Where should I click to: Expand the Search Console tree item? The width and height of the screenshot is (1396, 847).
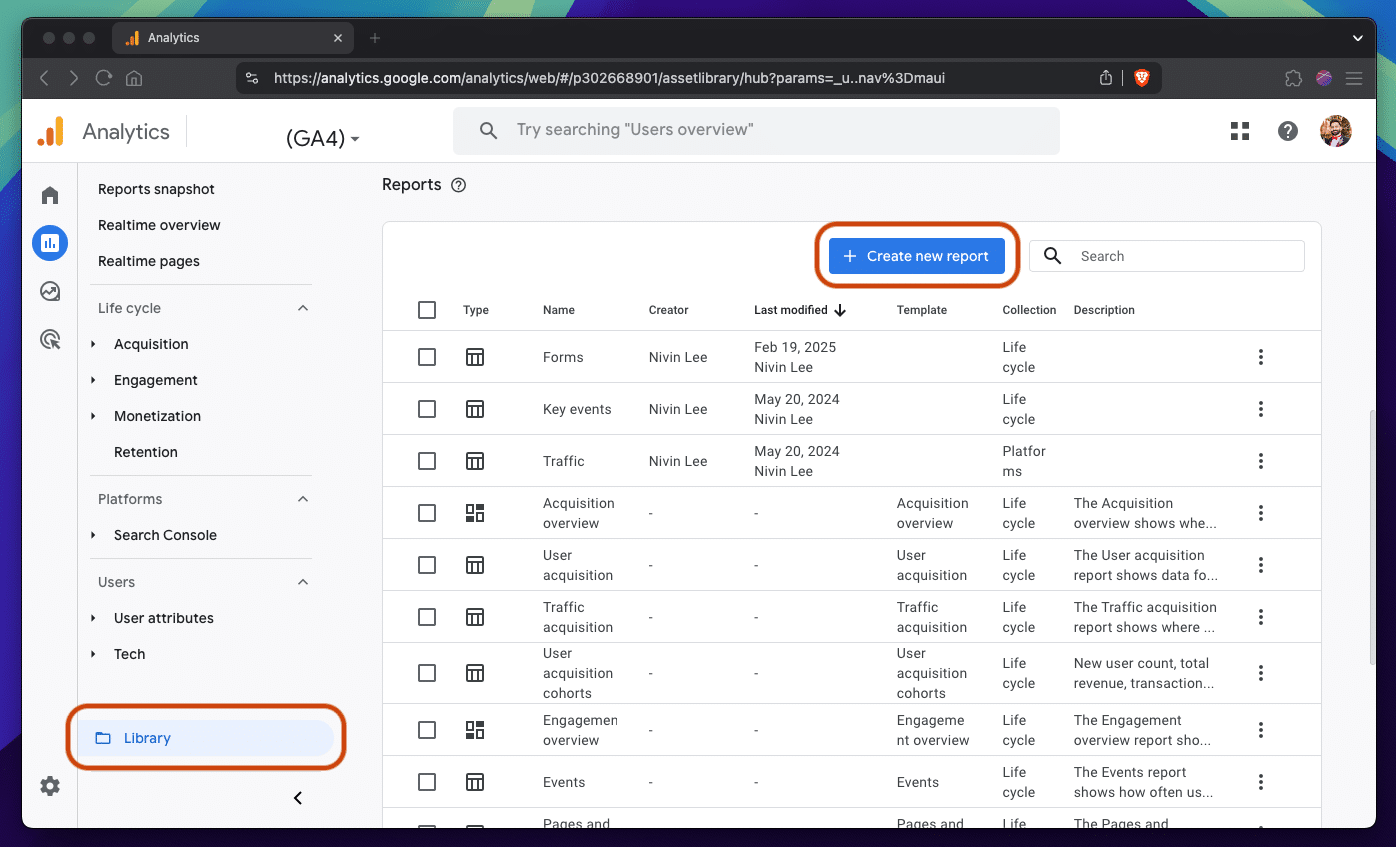(94, 535)
